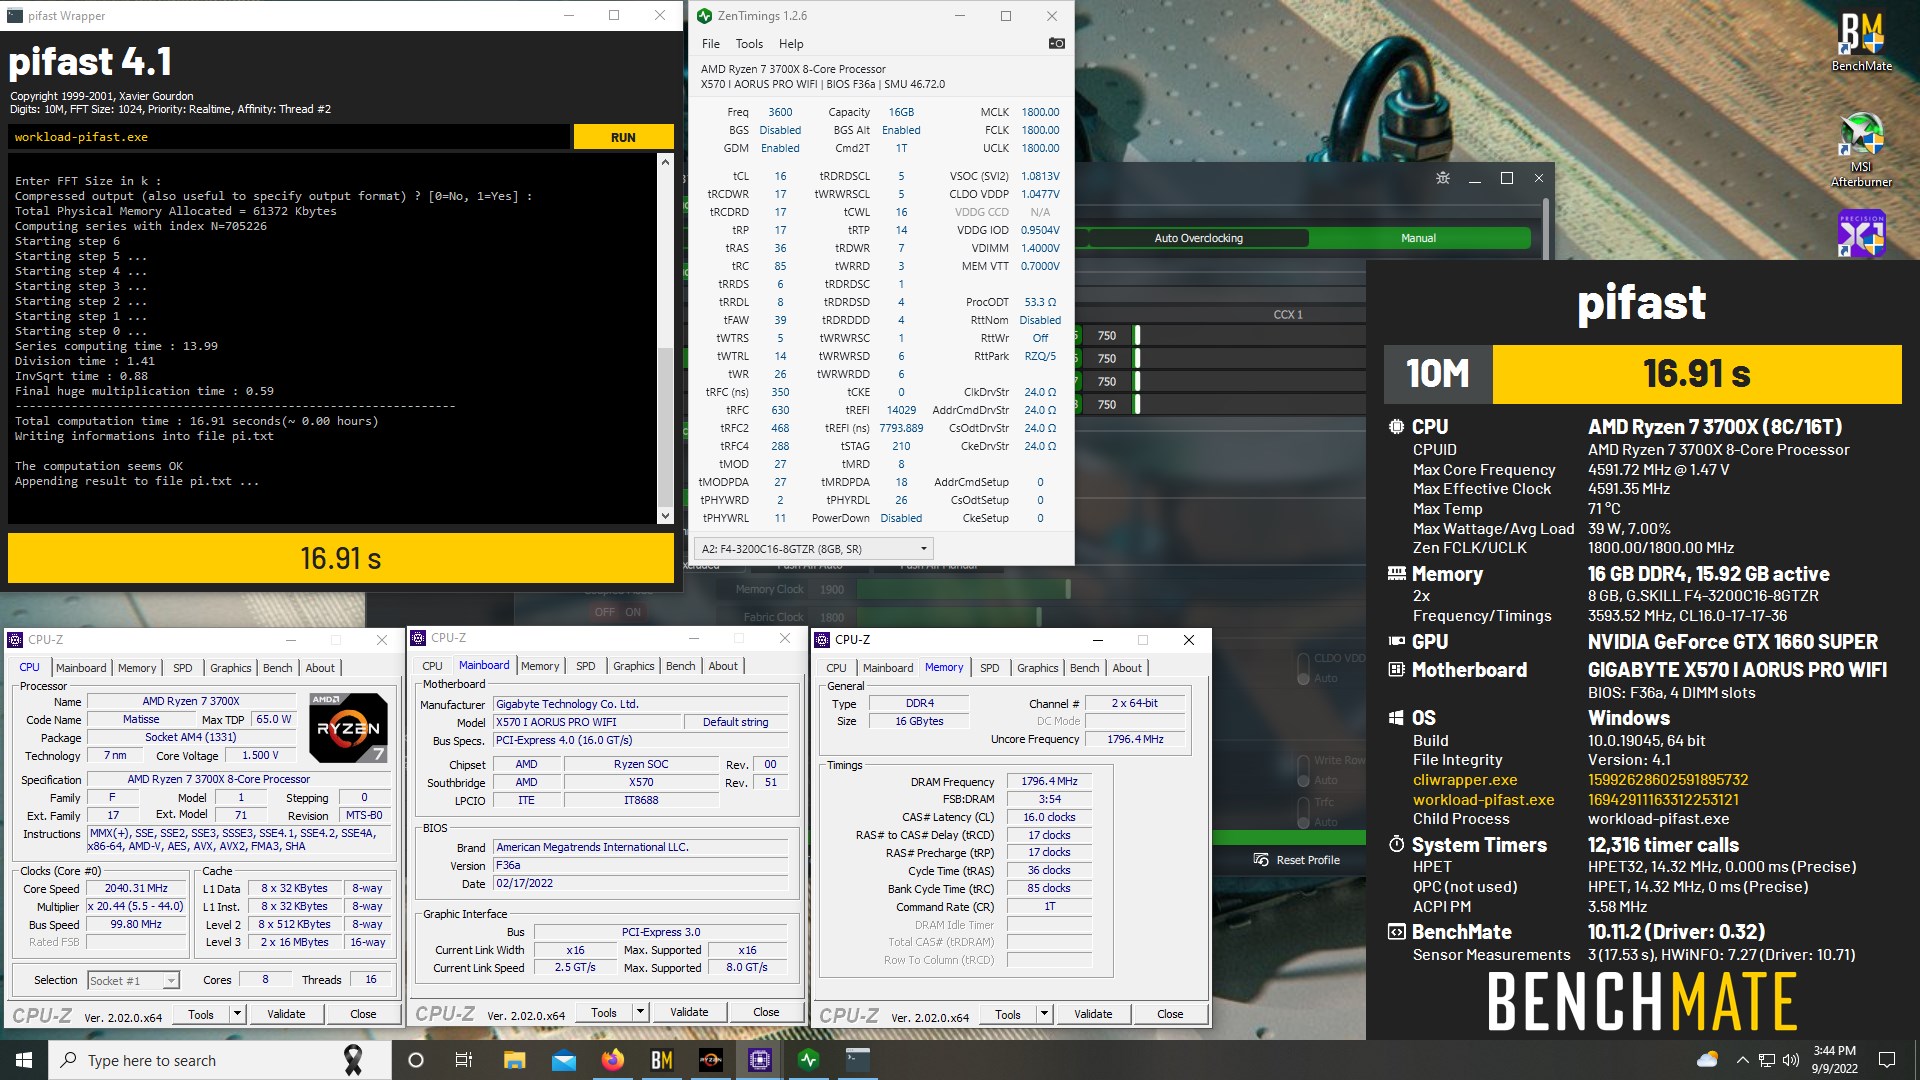This screenshot has width=1920, height=1080.
Task: Switch to SPD tab in CPU-Z Memory window
Action: coord(989,668)
